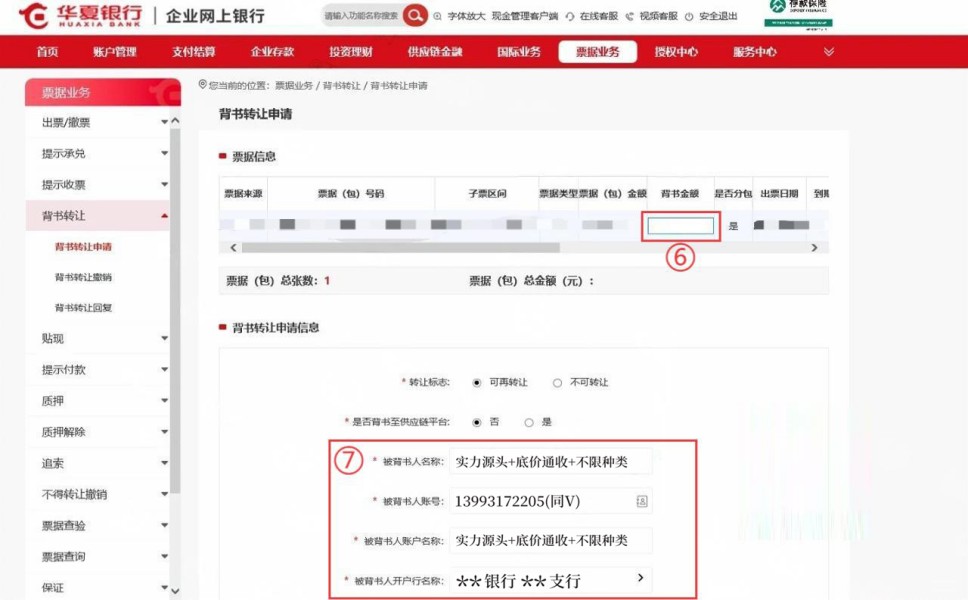Image resolution: width=968 pixels, height=600 pixels.
Task: Click the 视频客服 phone icon
Action: 629,16
